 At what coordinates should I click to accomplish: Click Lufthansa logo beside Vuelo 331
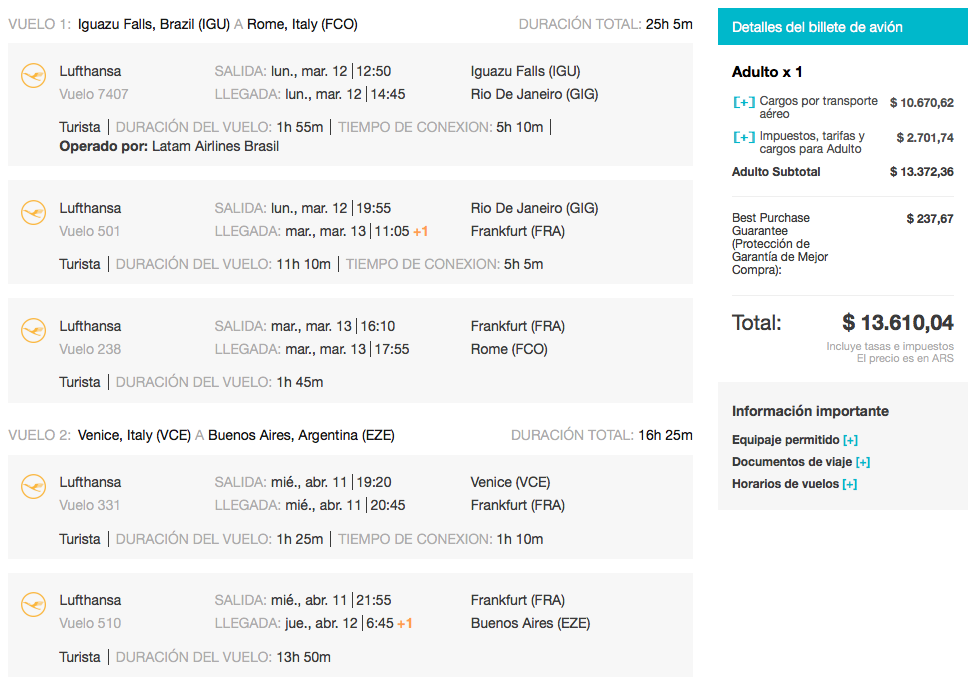(x=34, y=487)
